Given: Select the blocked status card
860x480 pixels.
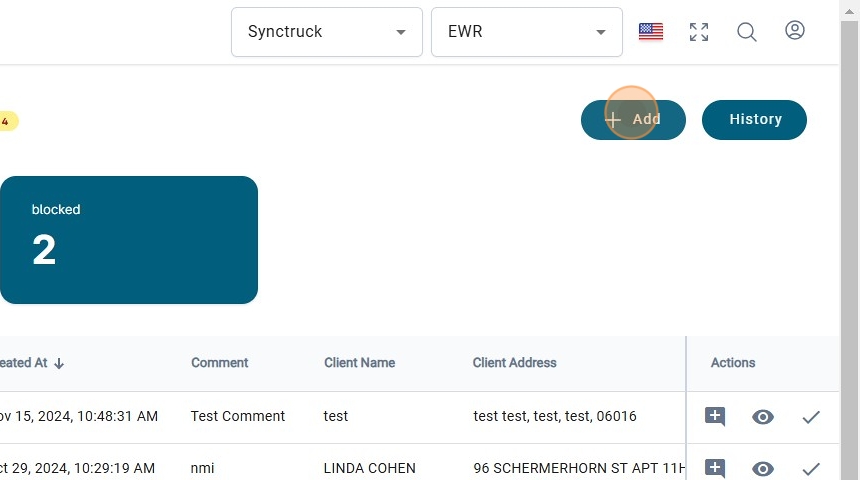Looking at the screenshot, I should 129,240.
